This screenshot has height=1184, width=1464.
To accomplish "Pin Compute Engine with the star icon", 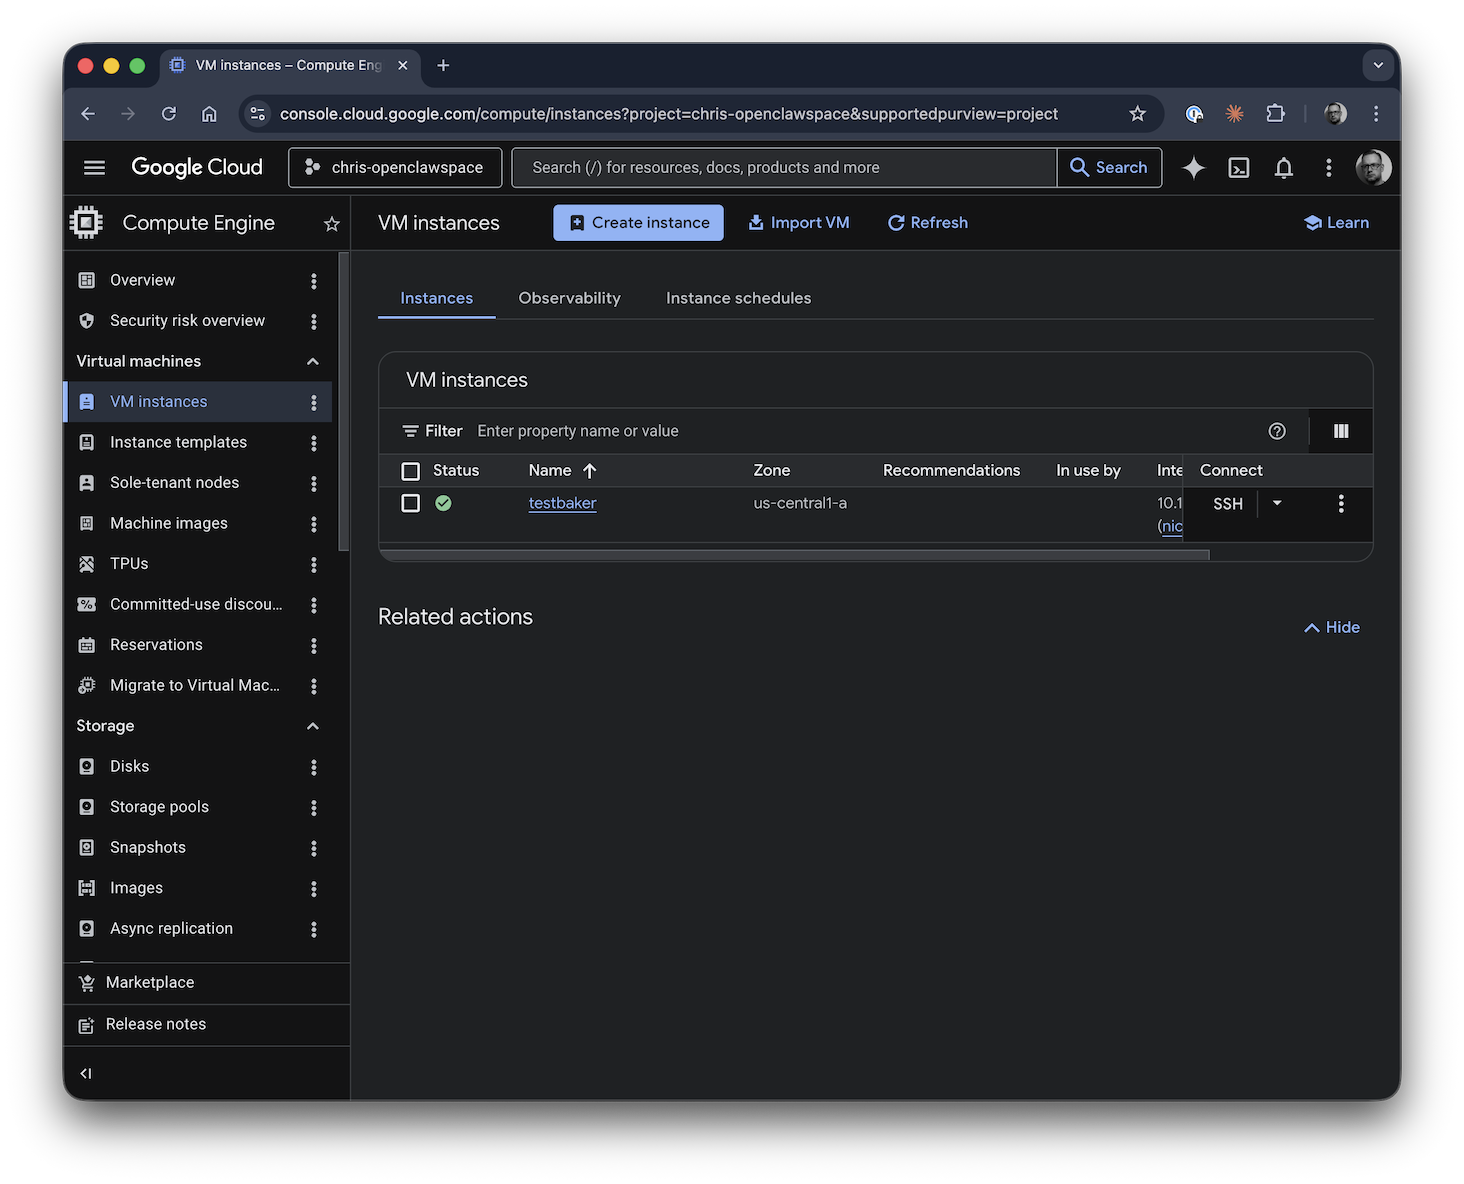I will click(332, 224).
